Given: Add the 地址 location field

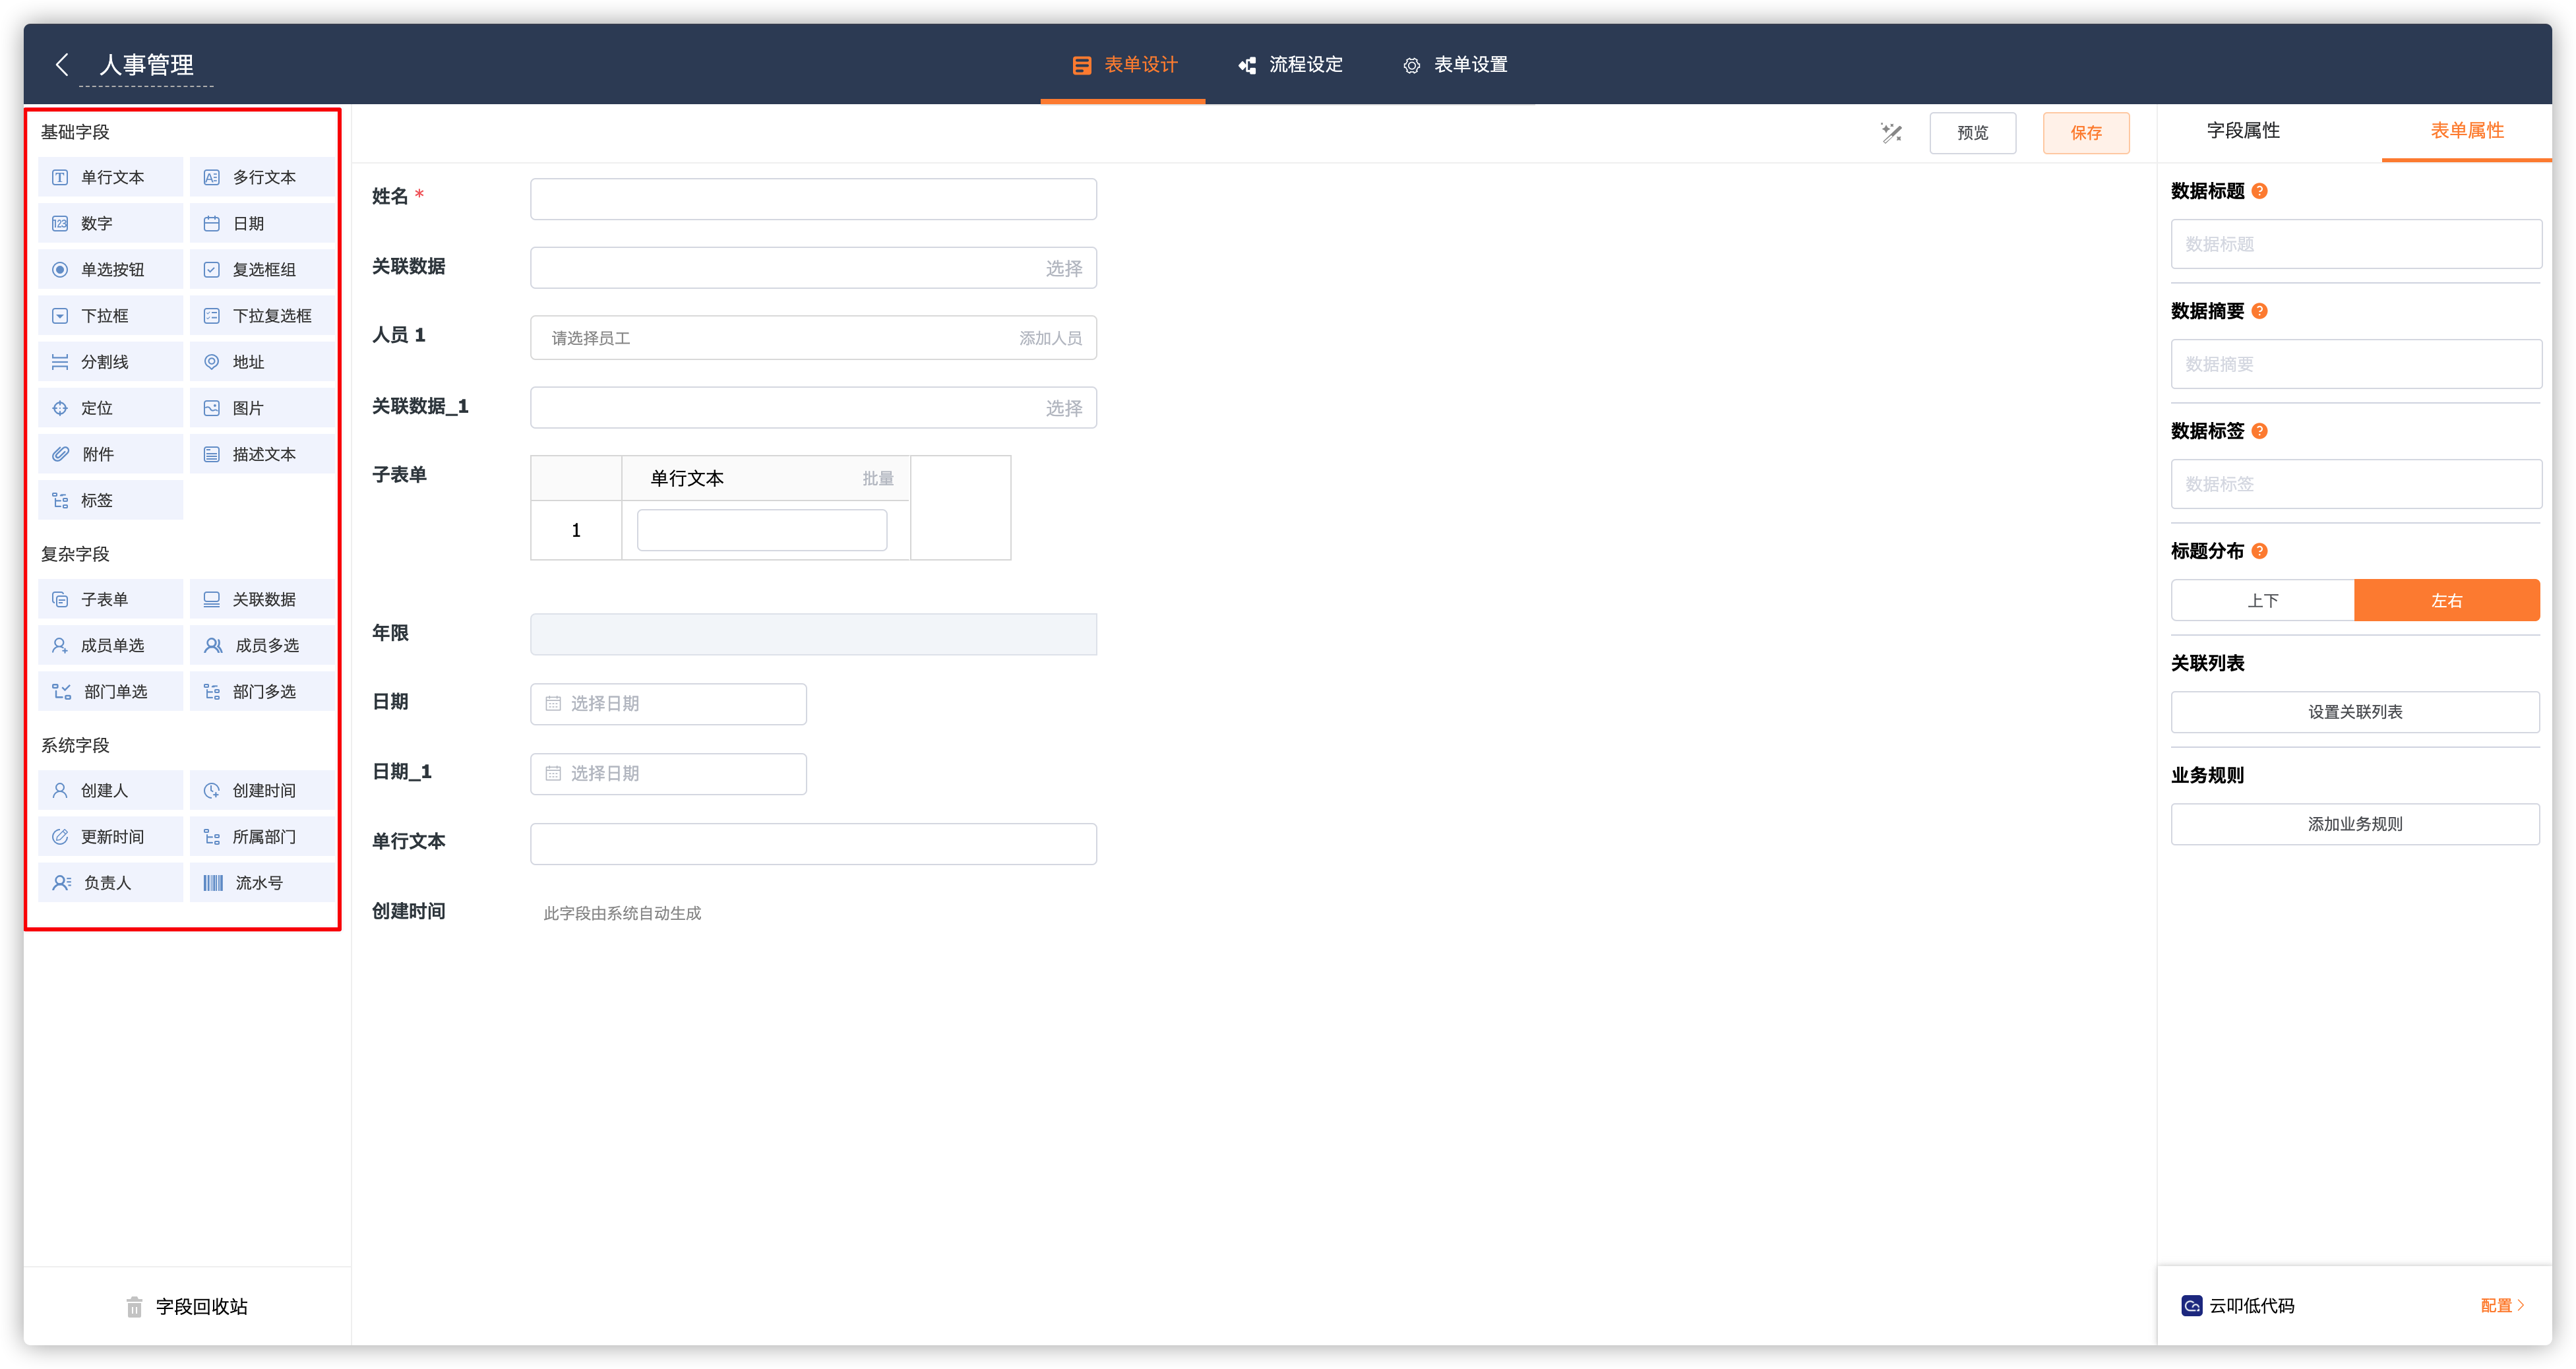Looking at the screenshot, I should [x=262, y=362].
